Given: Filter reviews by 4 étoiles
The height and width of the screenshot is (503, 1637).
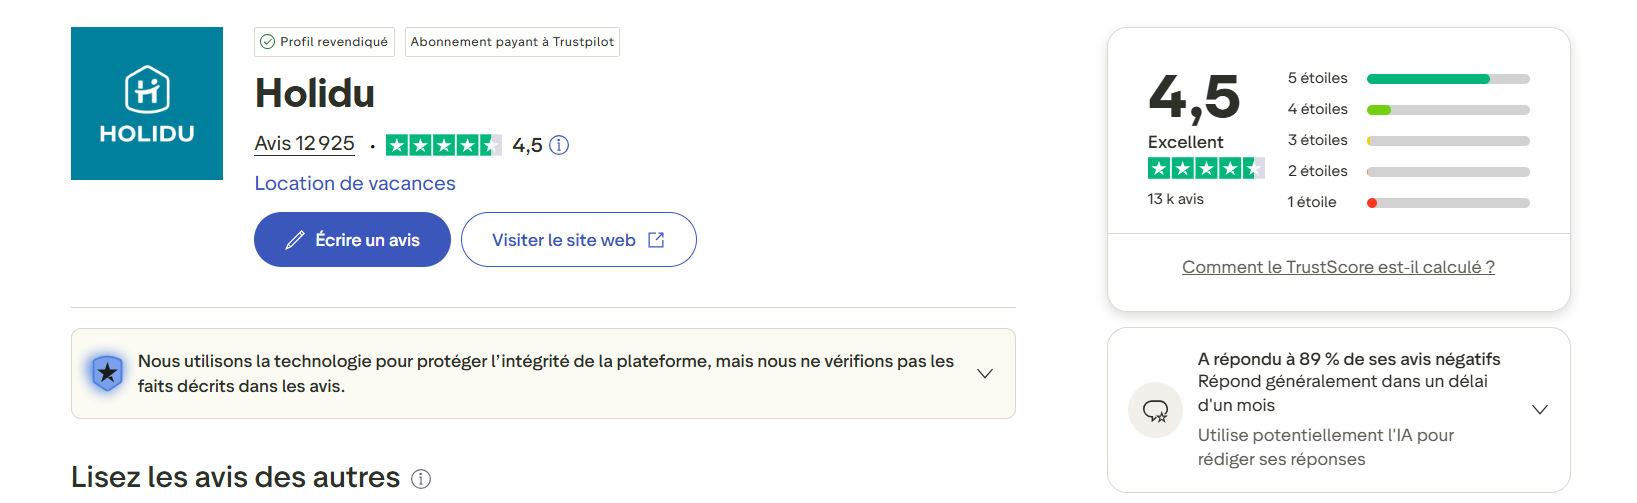Looking at the screenshot, I should point(1408,110).
